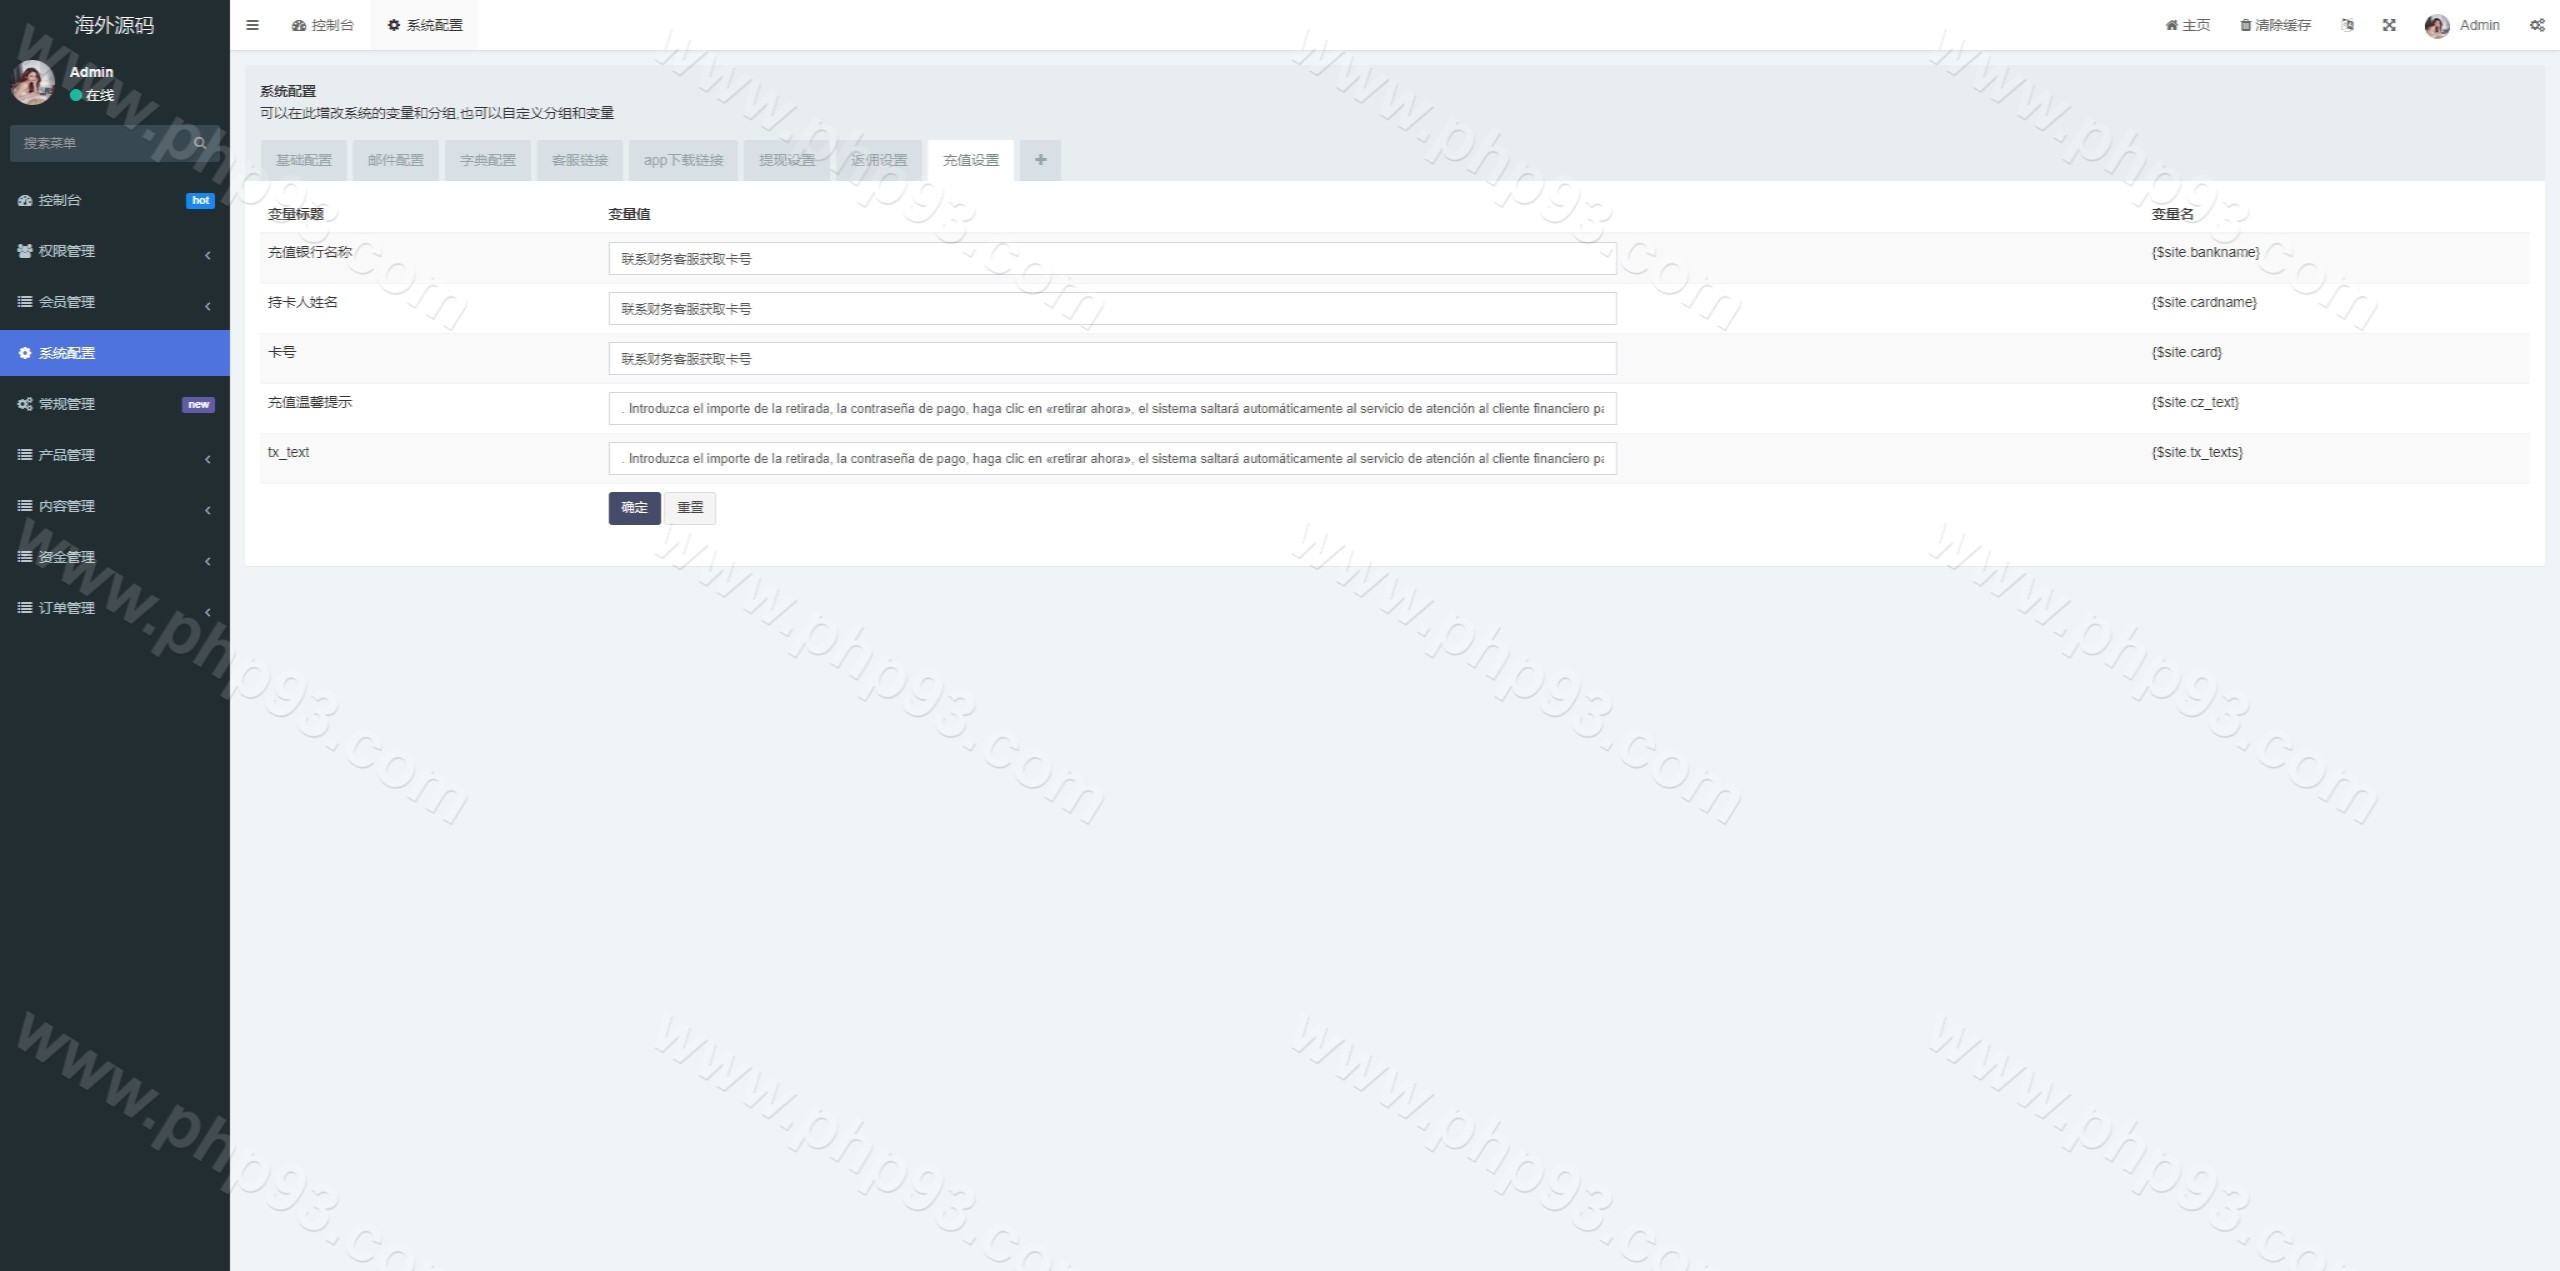Click the search magnifier icon in sidebar
This screenshot has width=2560, height=1271.
coord(200,143)
